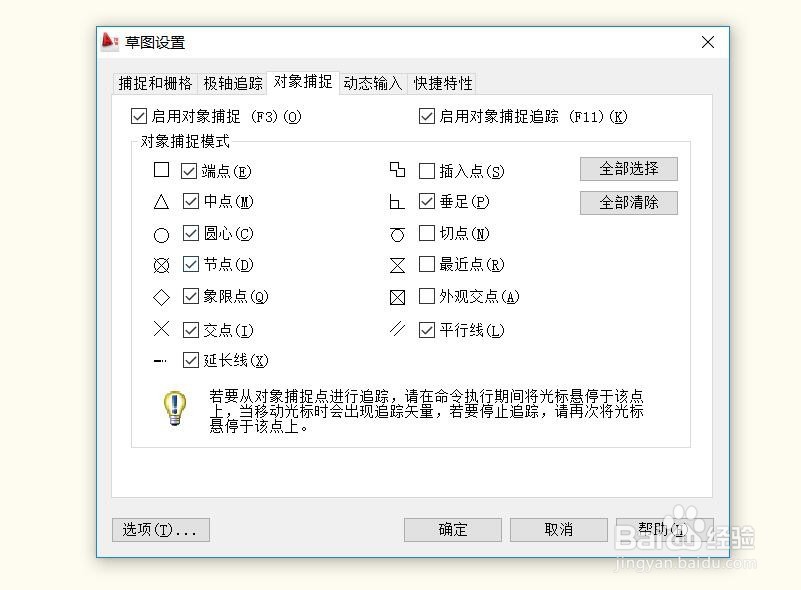801x590 pixels.
Task: Confirm with the 确定 button
Action: coord(453,529)
